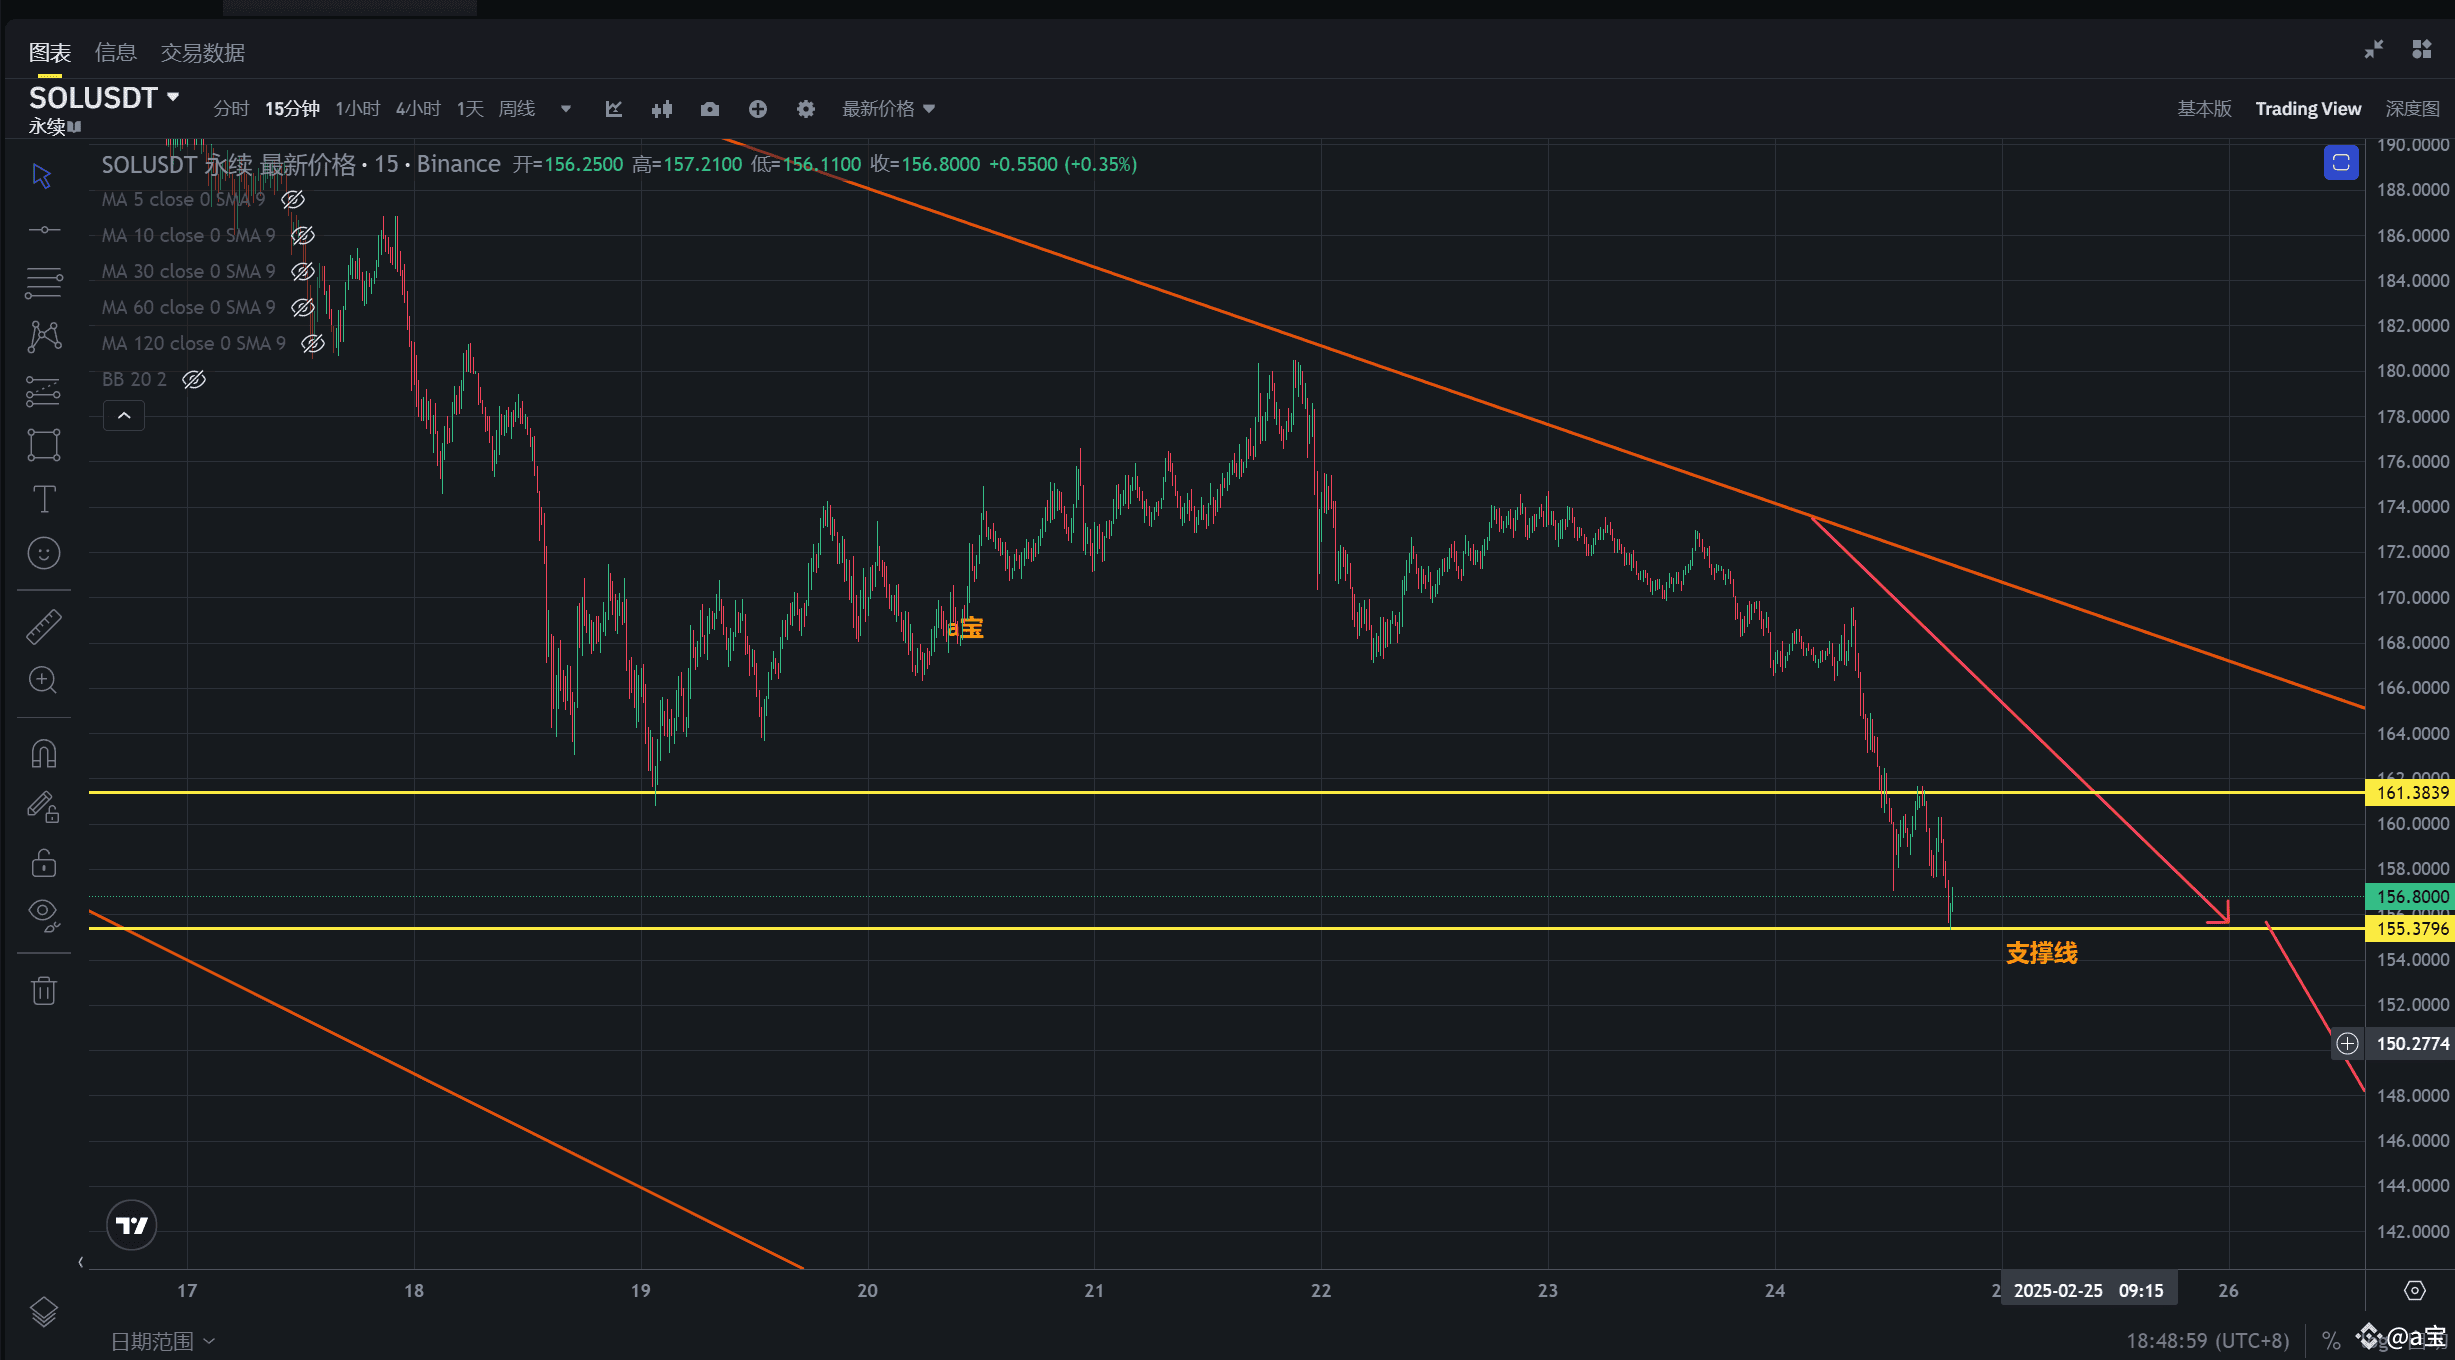Image resolution: width=2455 pixels, height=1360 pixels.
Task: Toggle stay in drawing mode
Action: (x=43, y=807)
